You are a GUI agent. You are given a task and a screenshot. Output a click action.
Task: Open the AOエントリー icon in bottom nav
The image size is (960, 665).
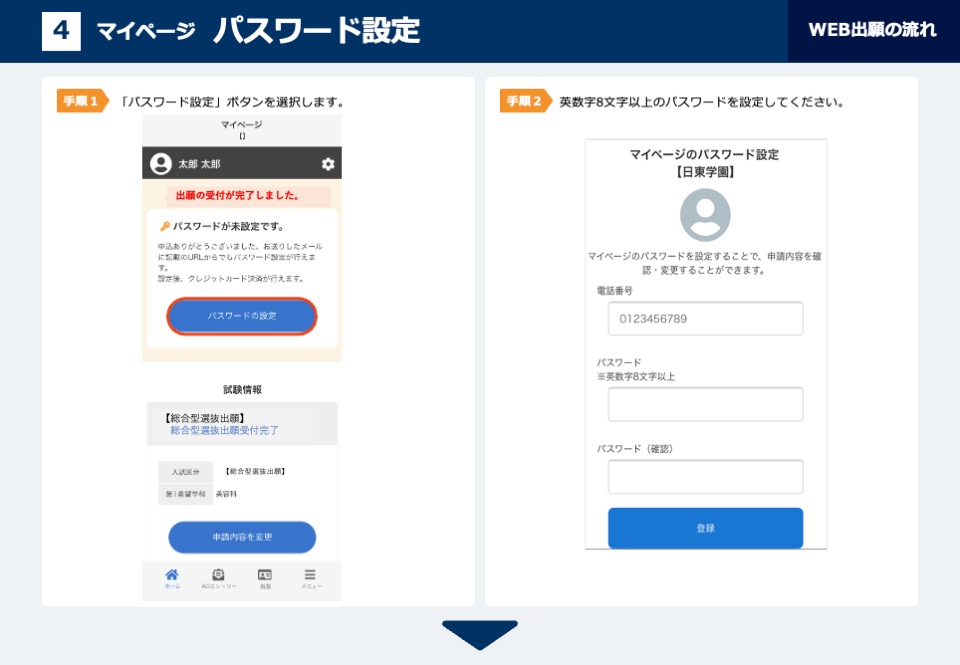(x=218, y=574)
